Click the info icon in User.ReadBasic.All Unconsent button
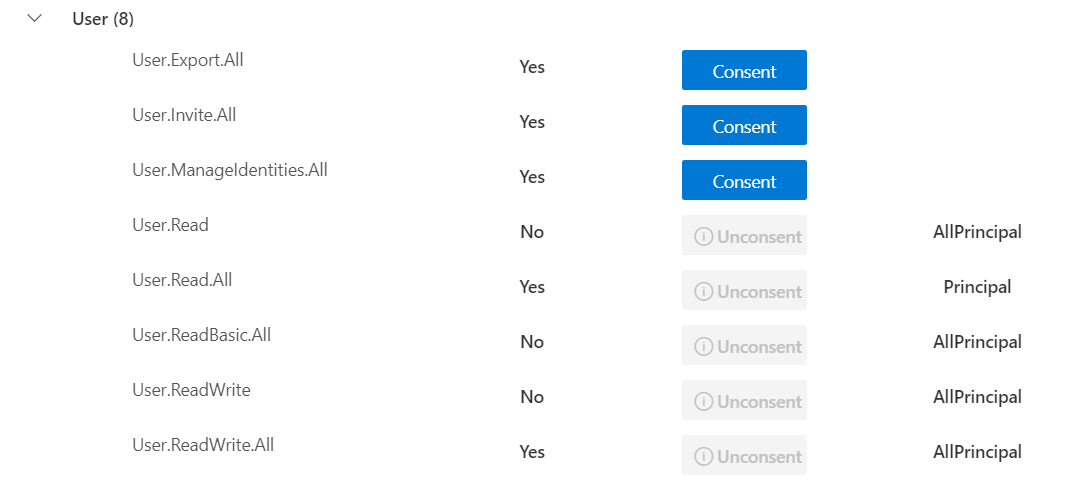 pyautogui.click(x=703, y=347)
